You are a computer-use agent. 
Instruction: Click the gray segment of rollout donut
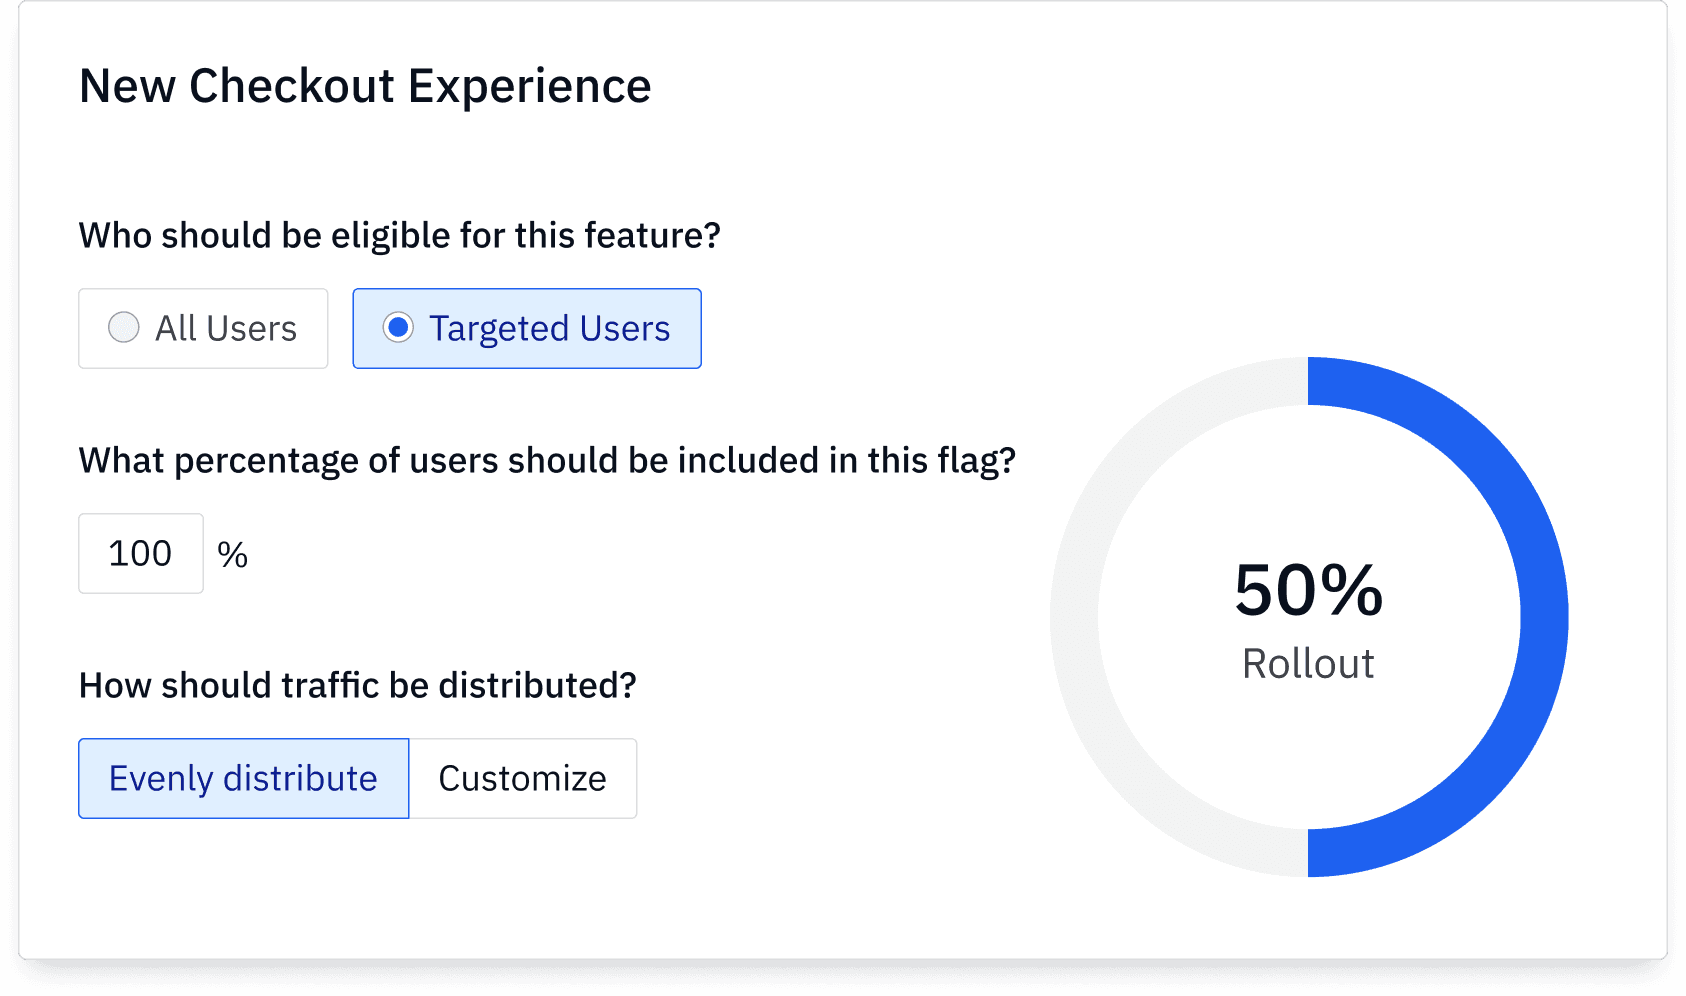pos(1075,617)
